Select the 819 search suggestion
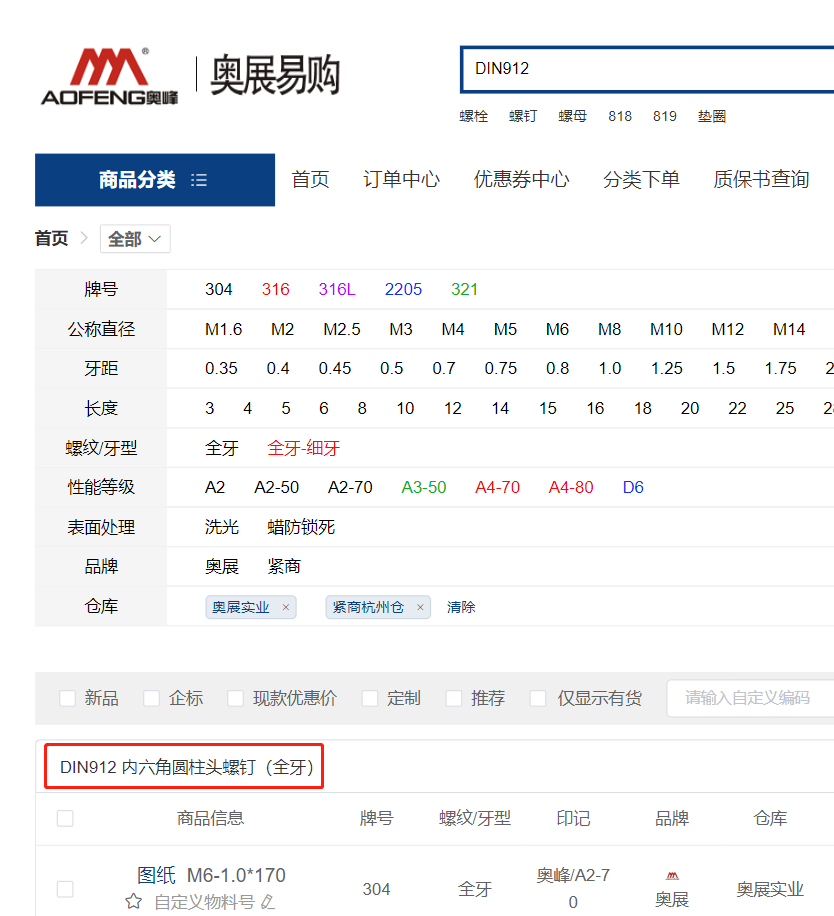834x916 pixels. pyautogui.click(x=665, y=116)
